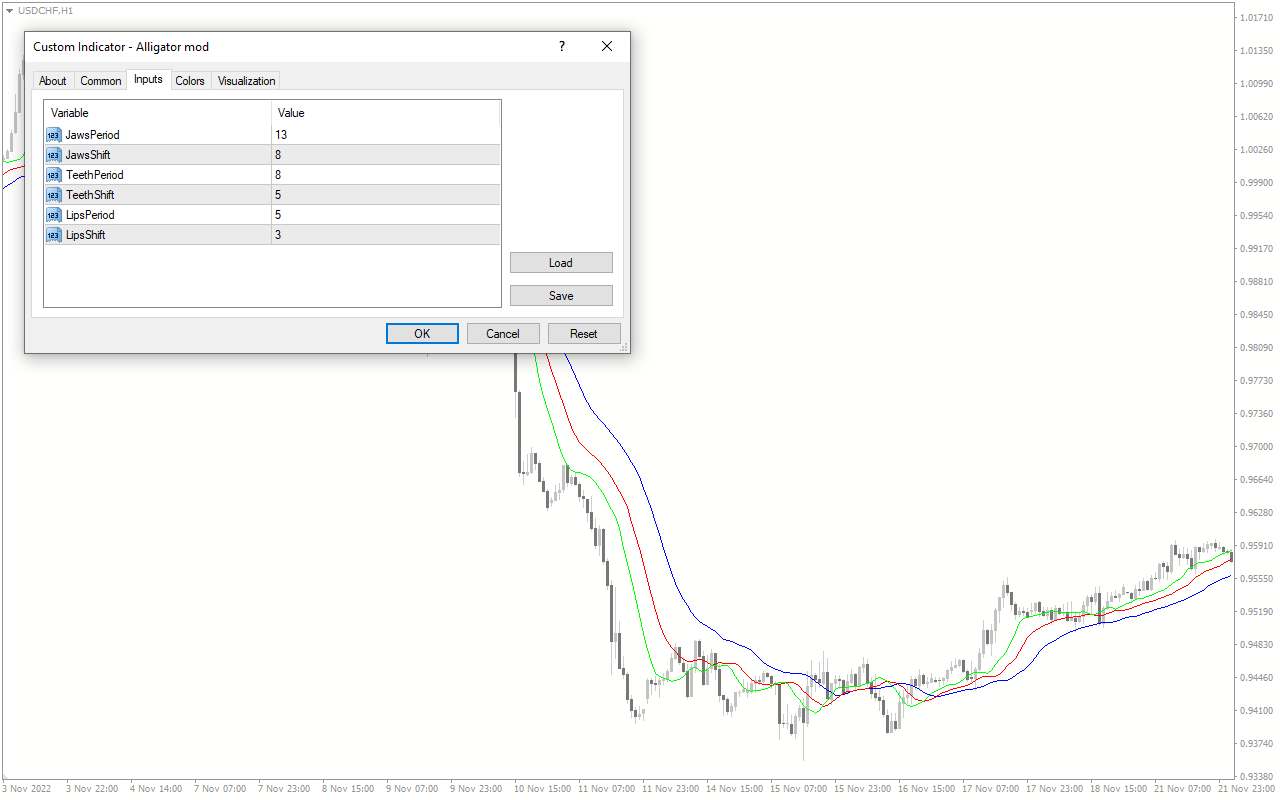Click the TeethShift variable name
Screen dimensions: 1280x800
[90, 195]
